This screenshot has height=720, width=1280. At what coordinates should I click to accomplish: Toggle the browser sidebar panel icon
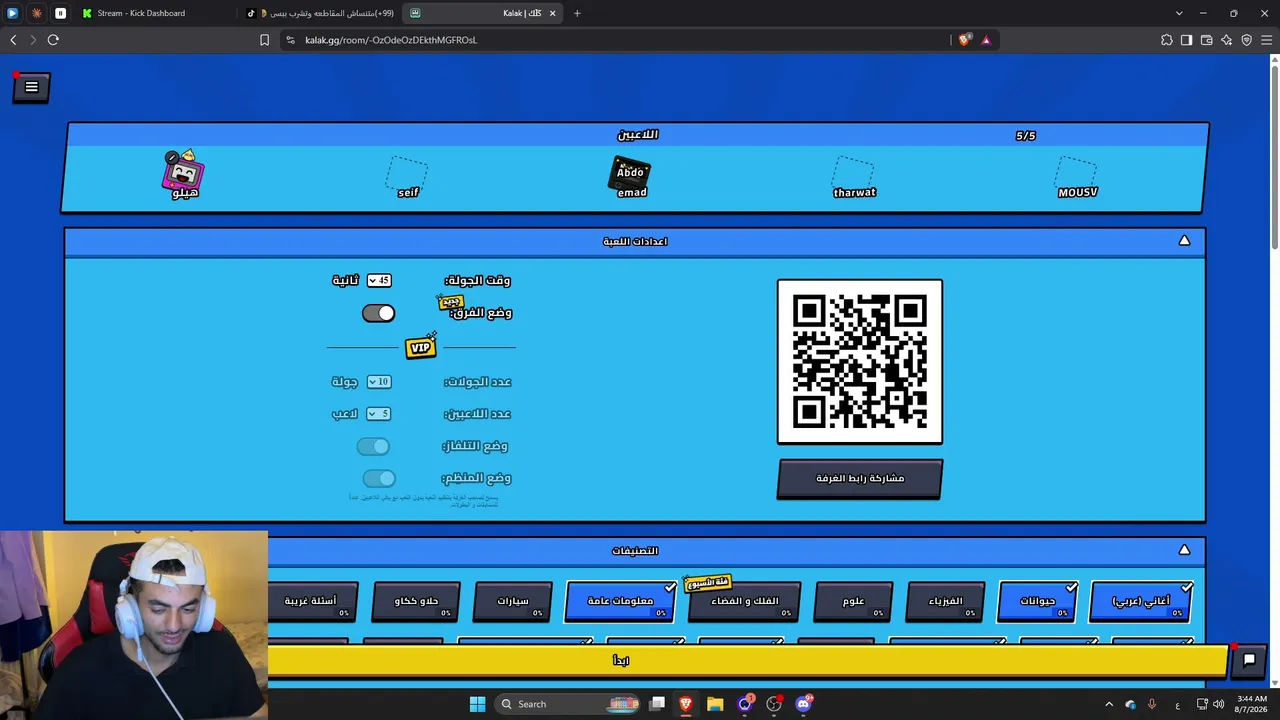pyautogui.click(x=1186, y=40)
